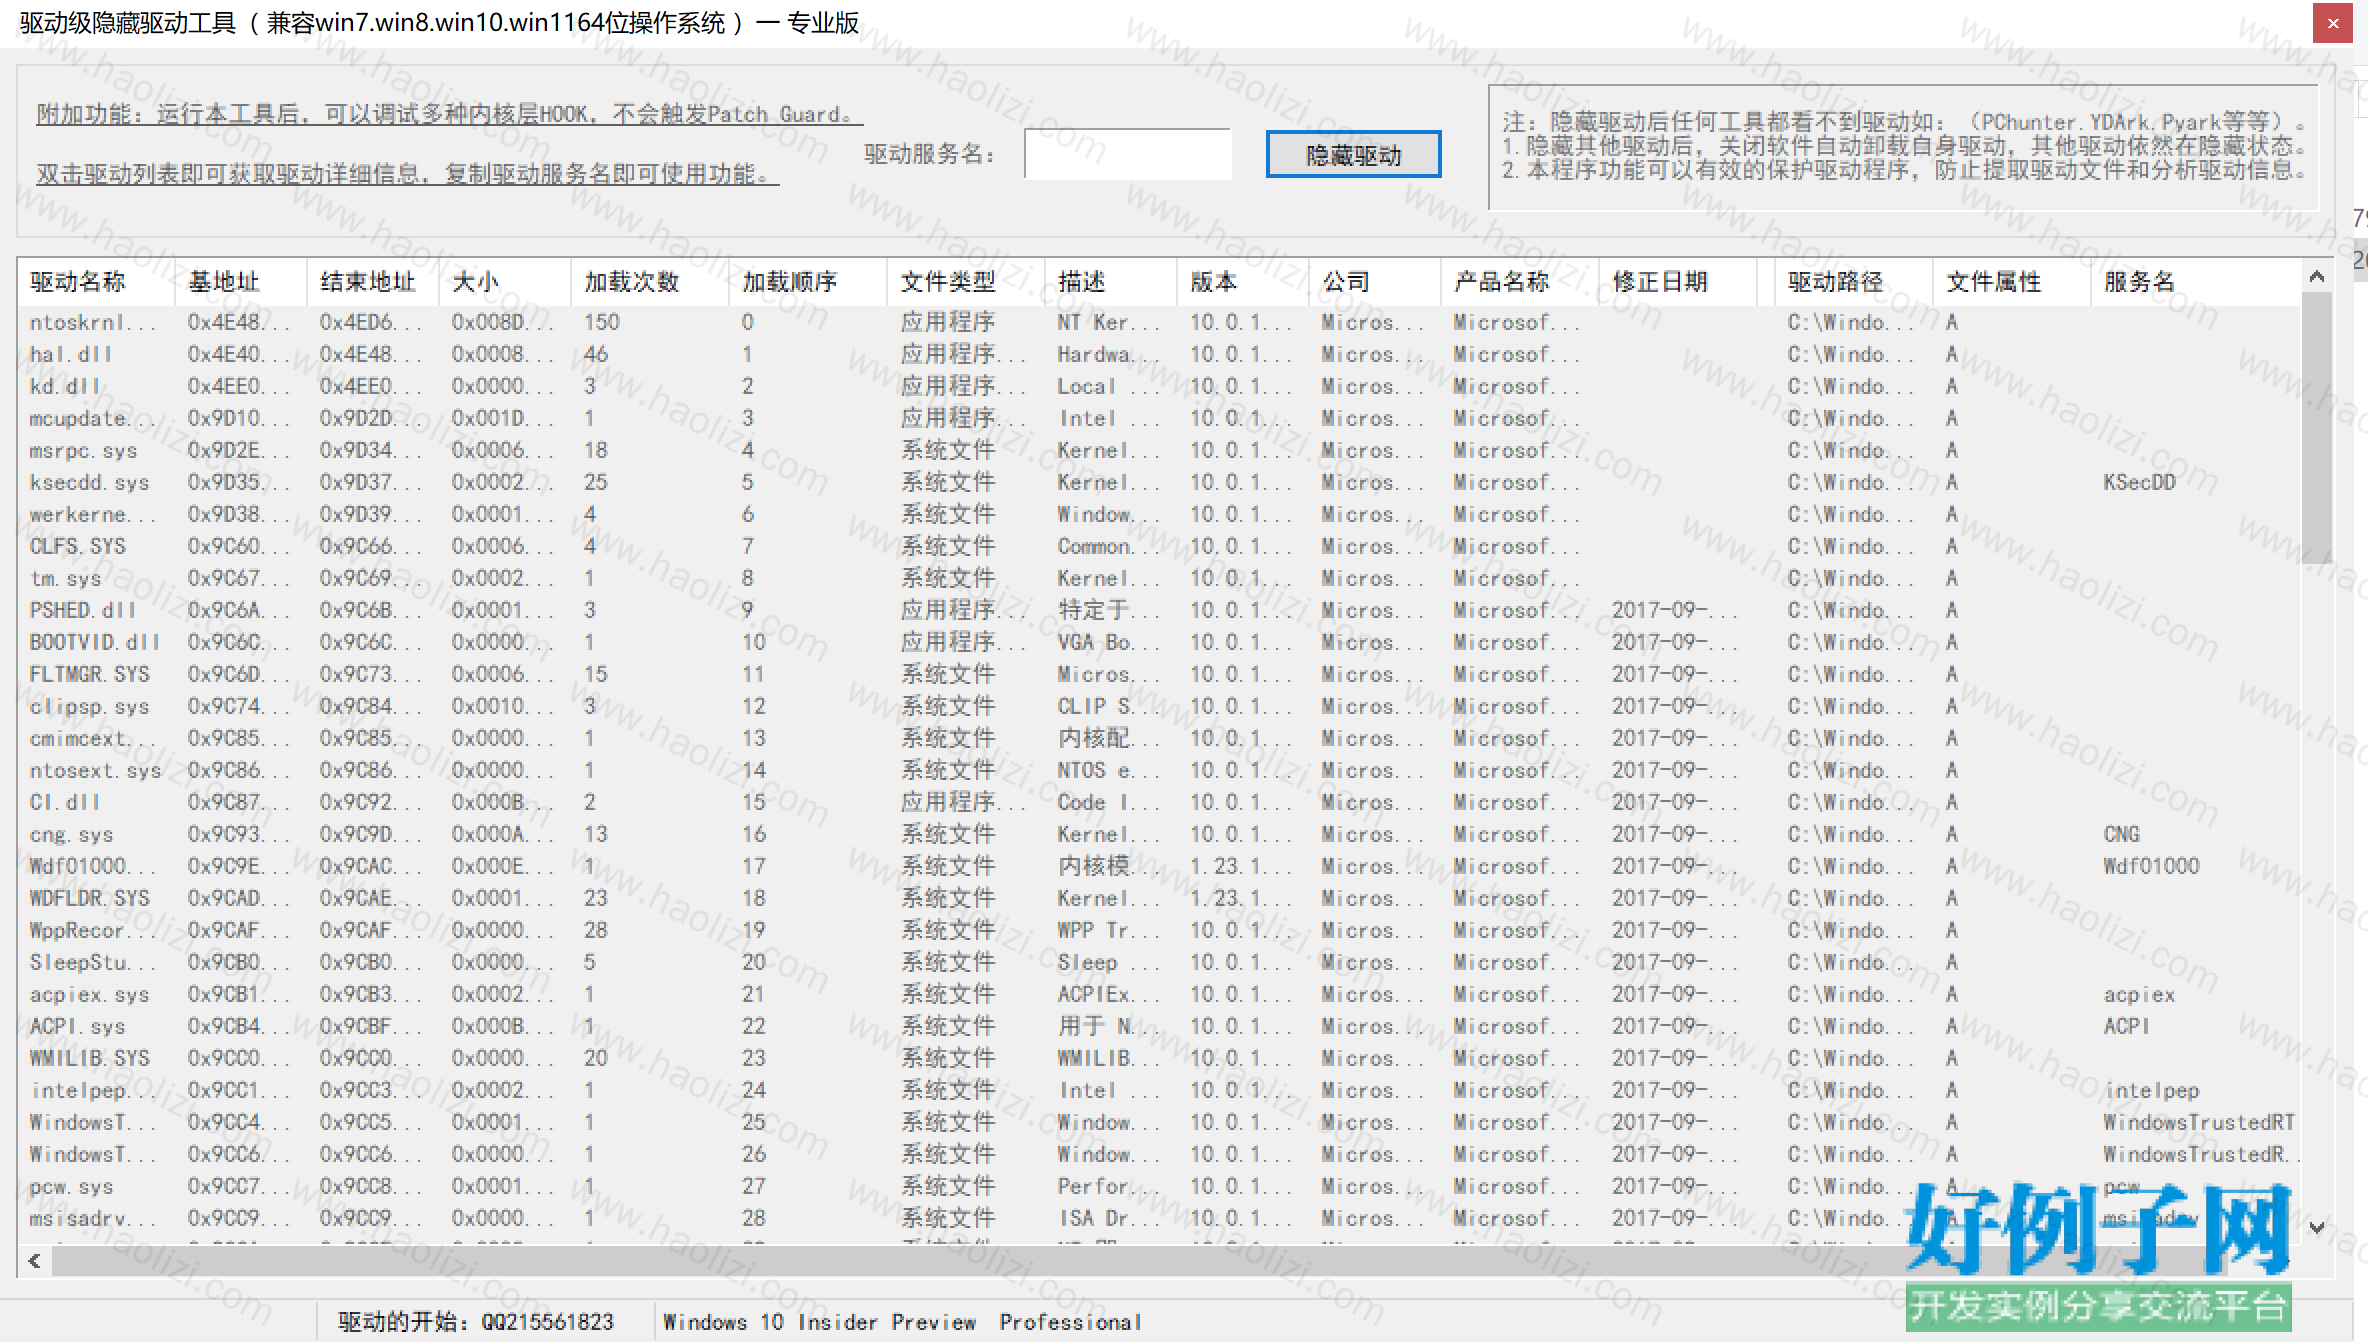Focus the 驱动服务名 input field
The image size is (2368, 1342).
coord(1128,154)
